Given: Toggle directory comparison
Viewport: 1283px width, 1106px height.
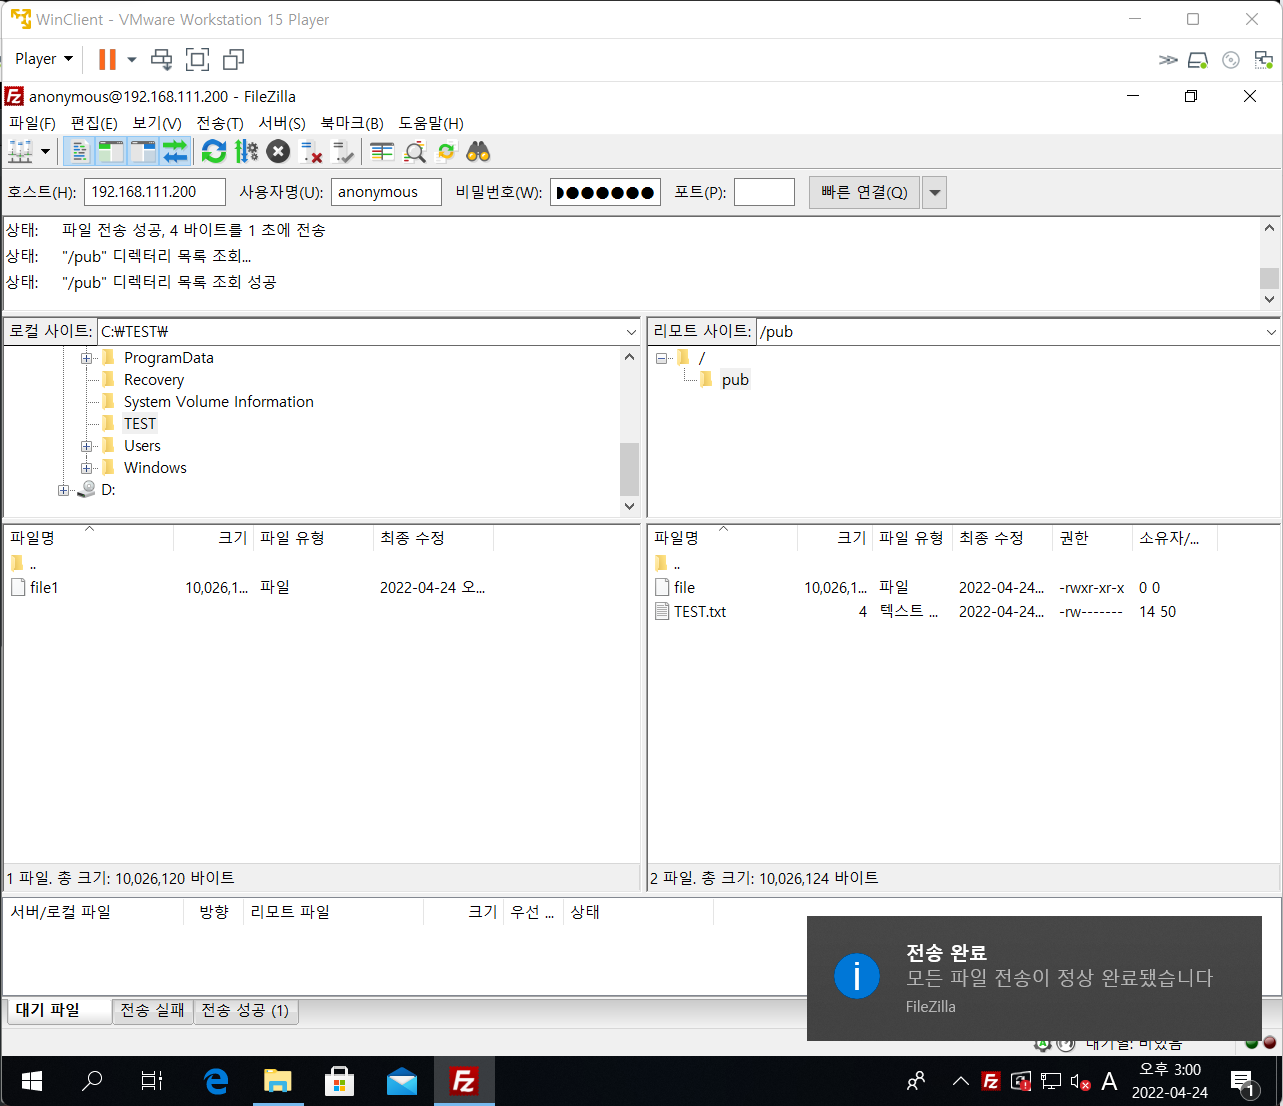Looking at the screenshot, I should [415, 152].
